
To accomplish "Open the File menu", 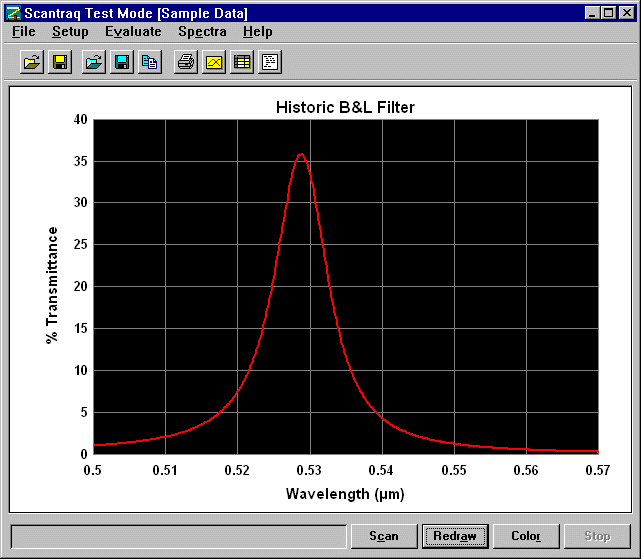I will 23,31.
